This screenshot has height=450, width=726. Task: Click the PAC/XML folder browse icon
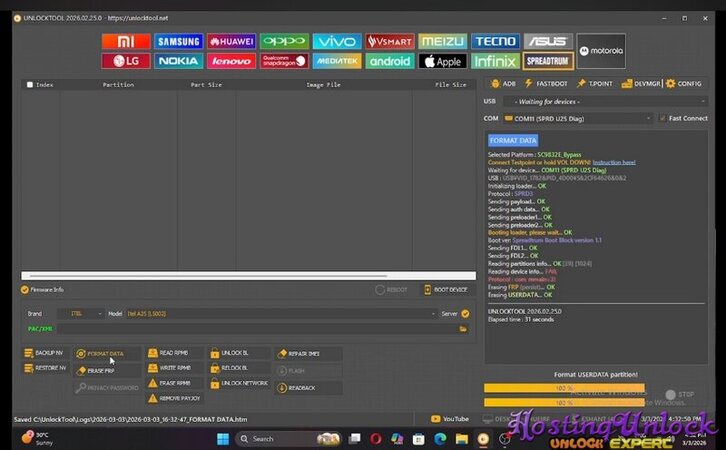(463, 328)
